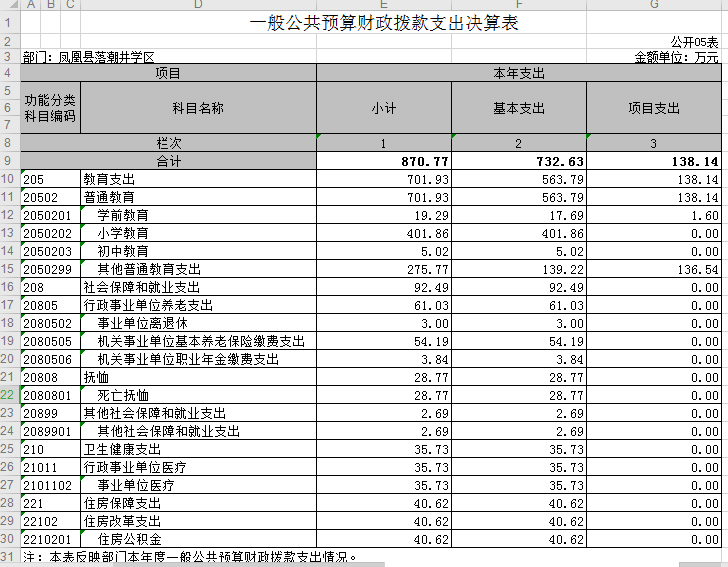This screenshot has height=567, width=728.
Task: Click code cell 205
Action: click(50, 179)
